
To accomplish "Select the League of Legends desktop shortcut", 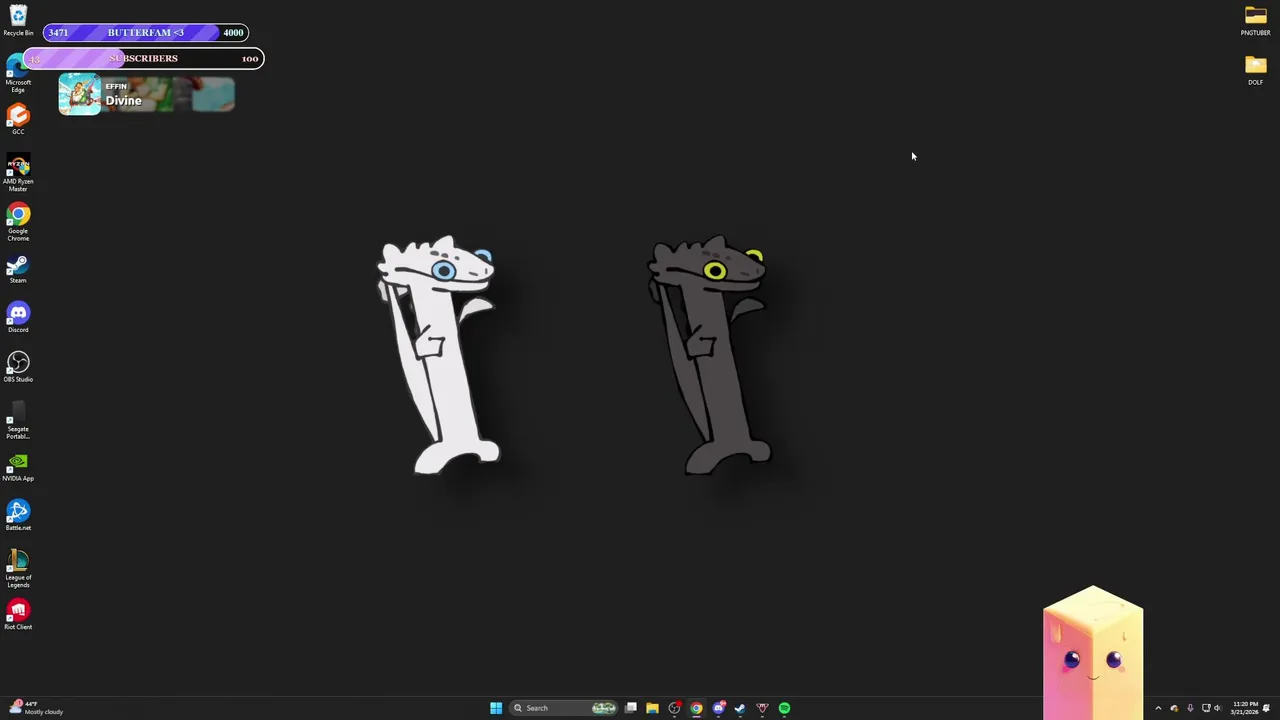I will (x=18, y=569).
